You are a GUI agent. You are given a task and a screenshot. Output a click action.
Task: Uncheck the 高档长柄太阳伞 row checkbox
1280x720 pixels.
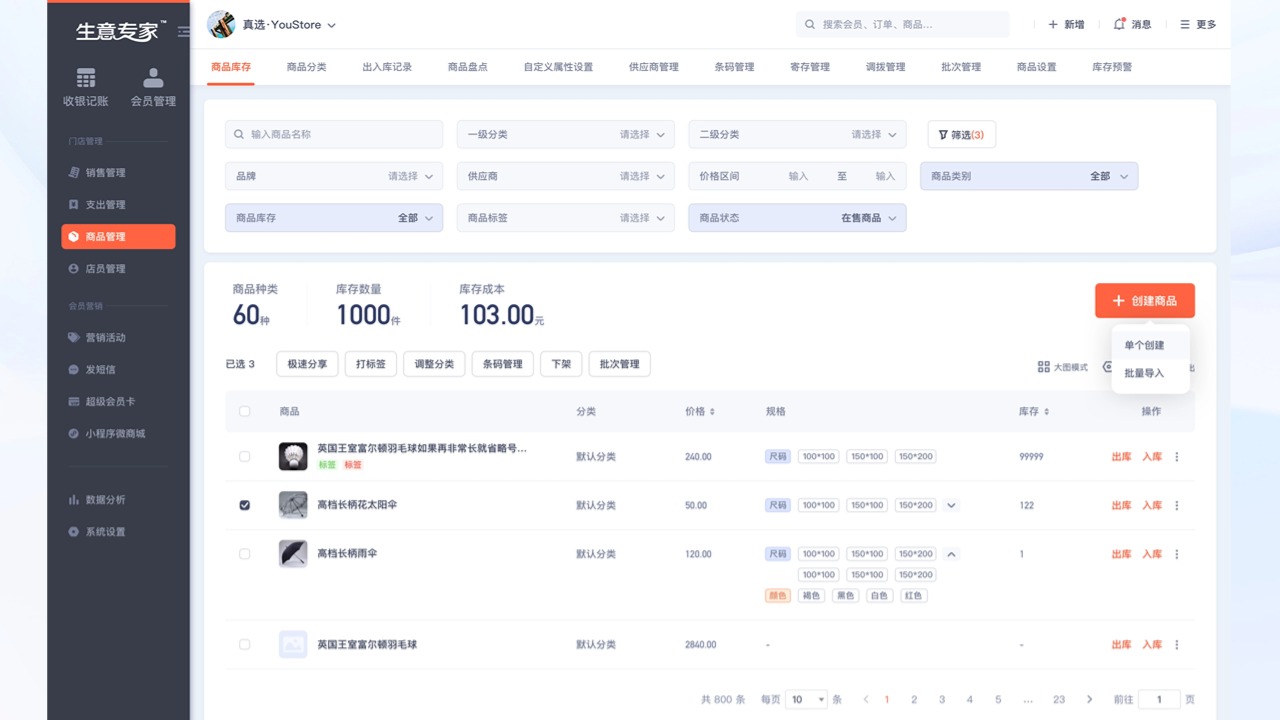(x=244, y=505)
